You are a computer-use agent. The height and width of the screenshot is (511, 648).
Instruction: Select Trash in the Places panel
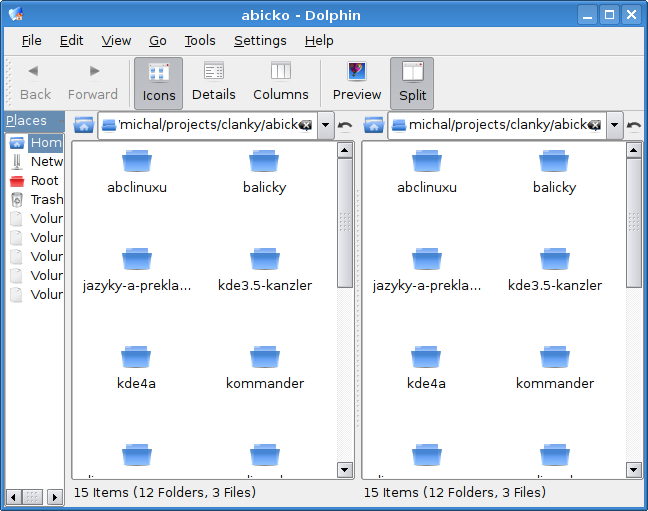[x=36, y=200]
